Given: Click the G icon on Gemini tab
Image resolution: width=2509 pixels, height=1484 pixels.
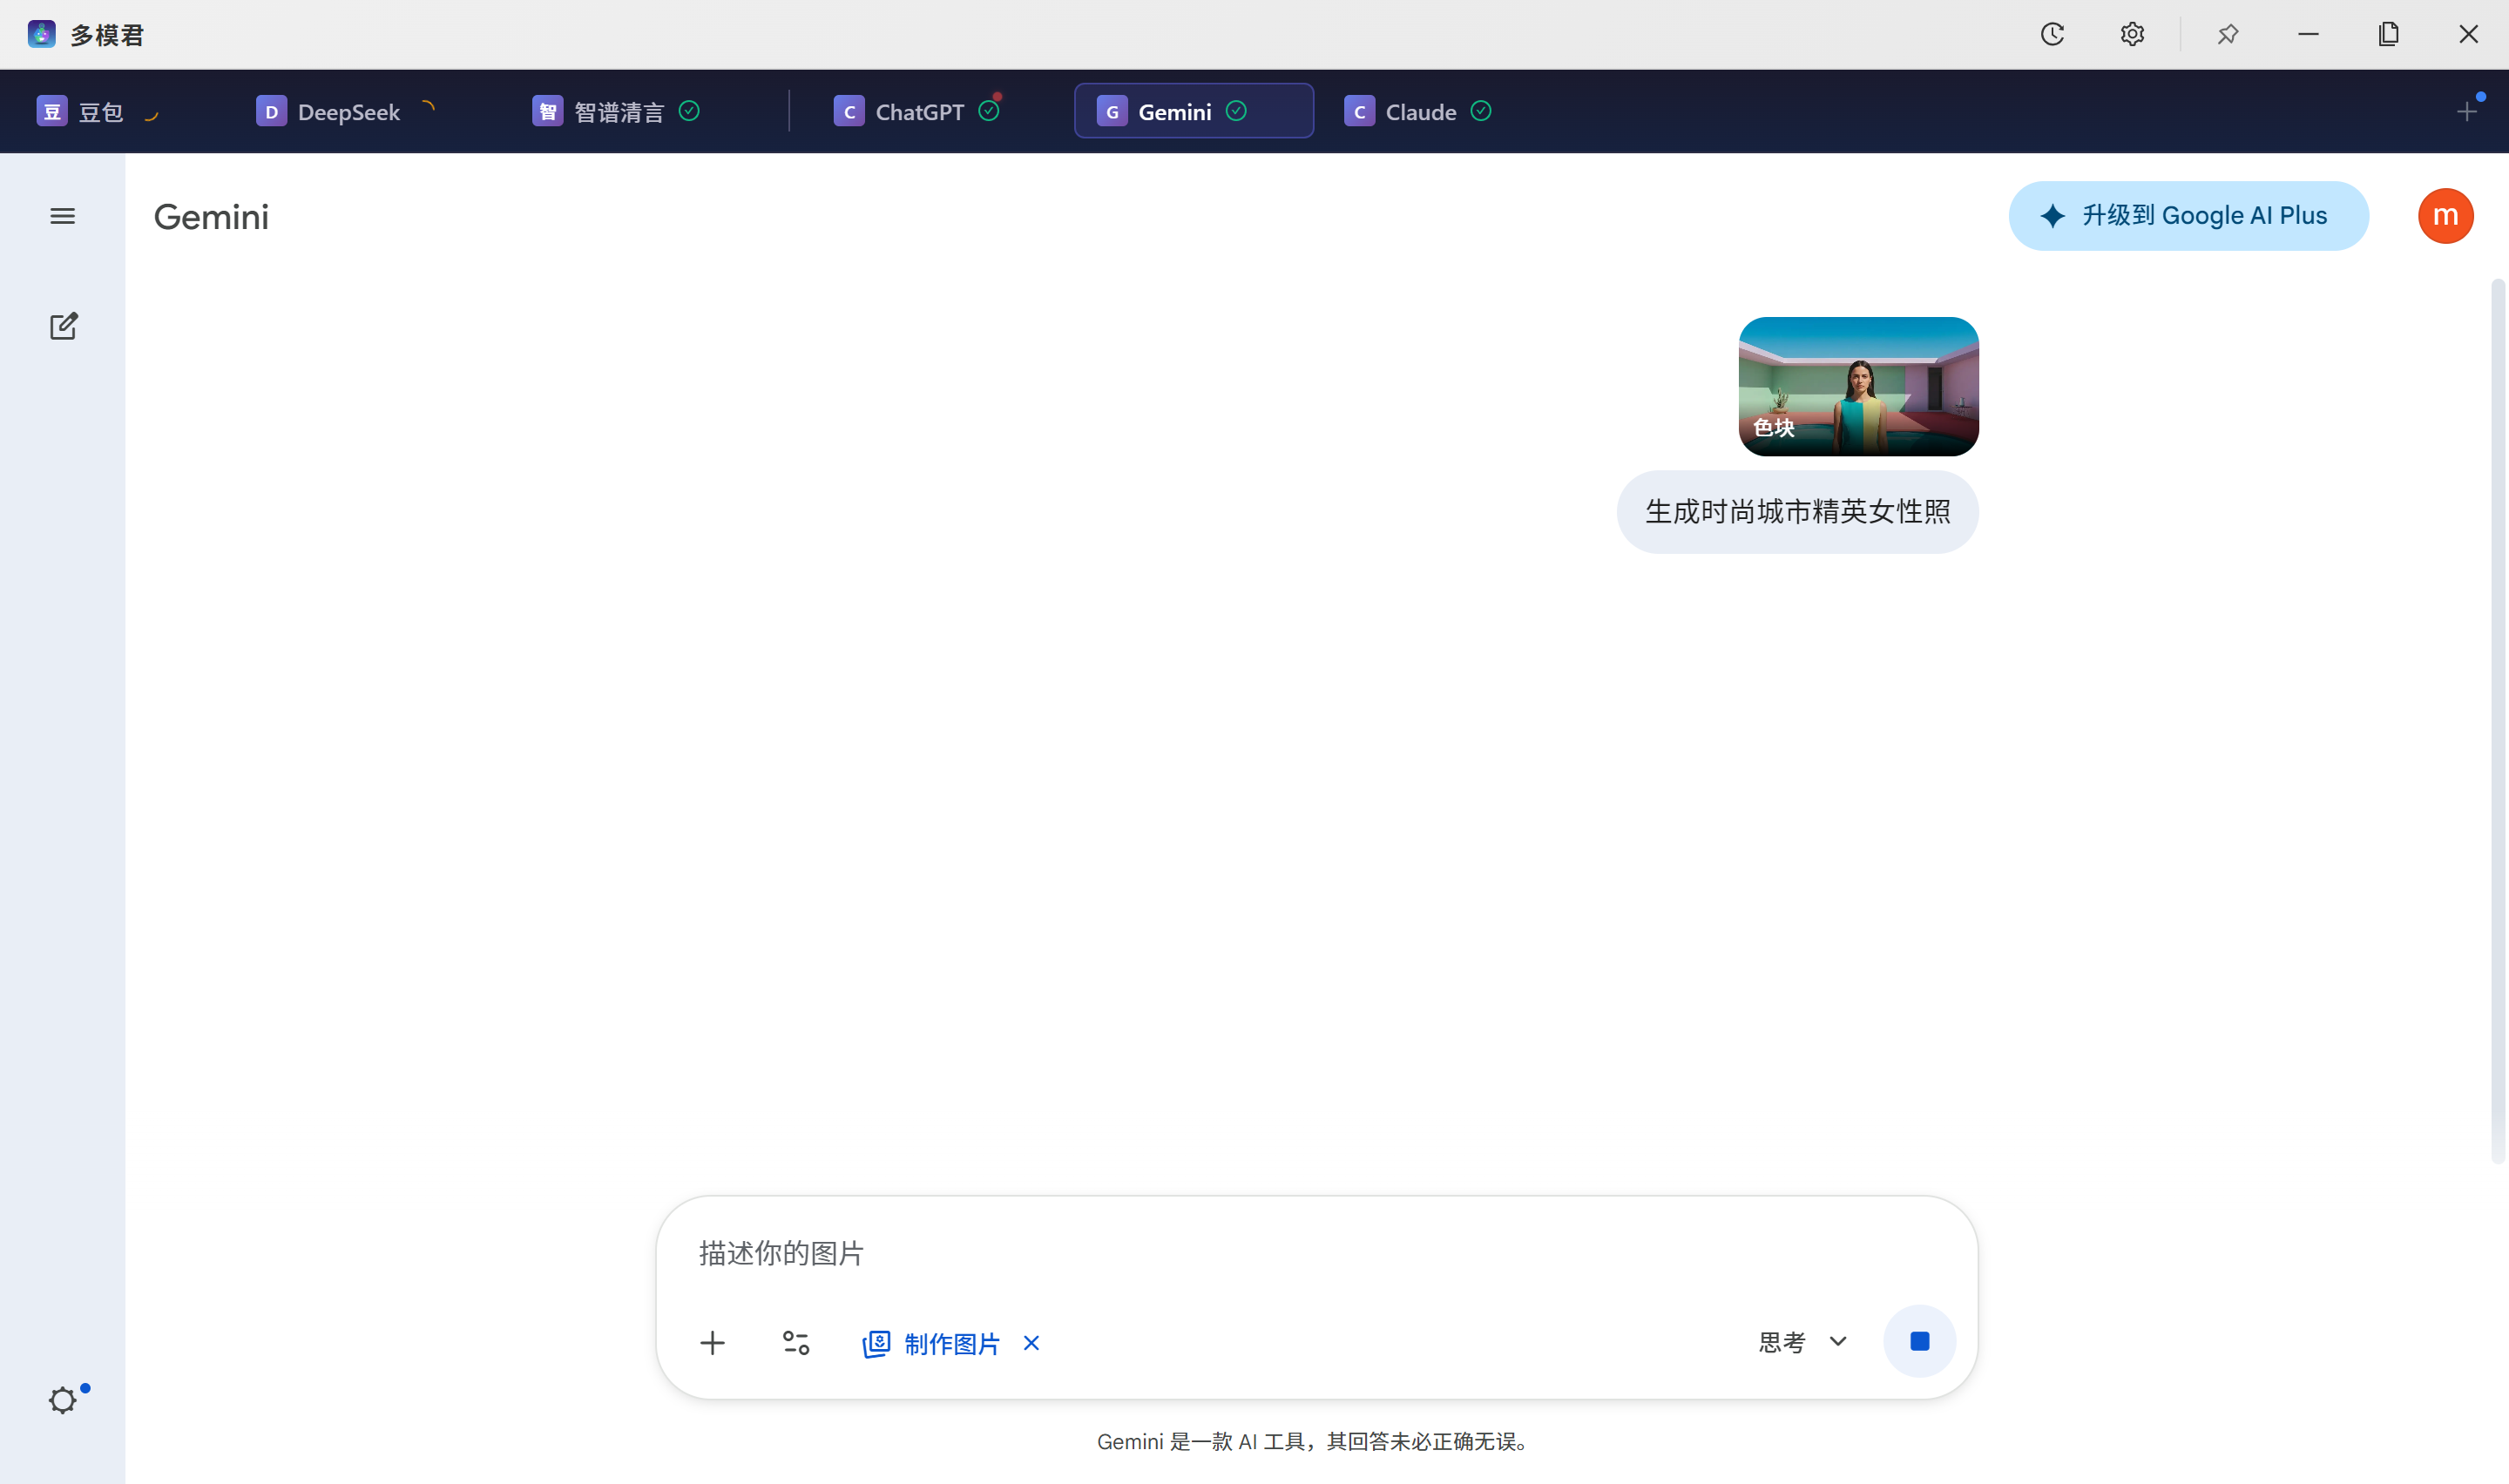Looking at the screenshot, I should tap(1111, 111).
